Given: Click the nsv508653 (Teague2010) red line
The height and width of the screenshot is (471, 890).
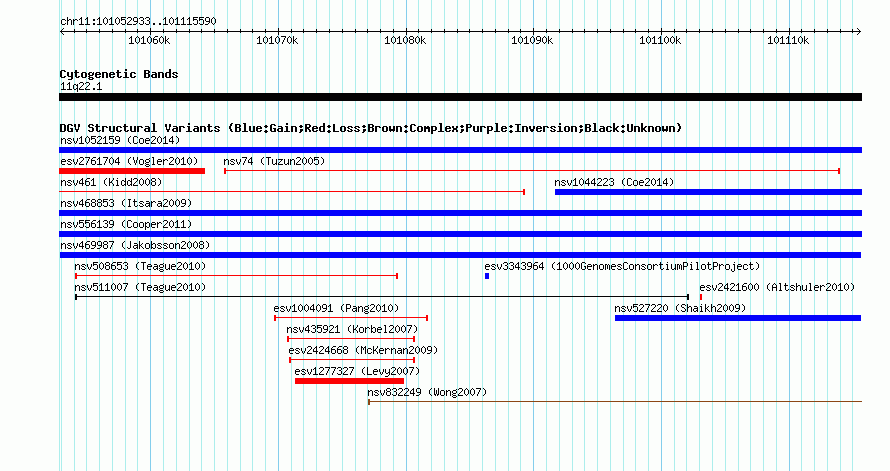Looking at the screenshot, I should click(236, 276).
